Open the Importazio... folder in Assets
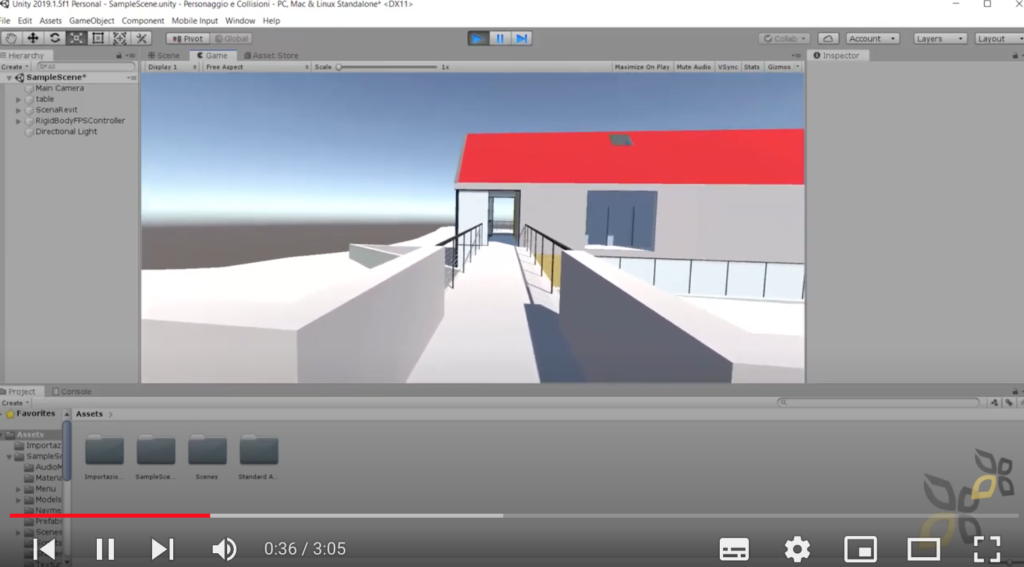1024x567 pixels. click(x=104, y=457)
